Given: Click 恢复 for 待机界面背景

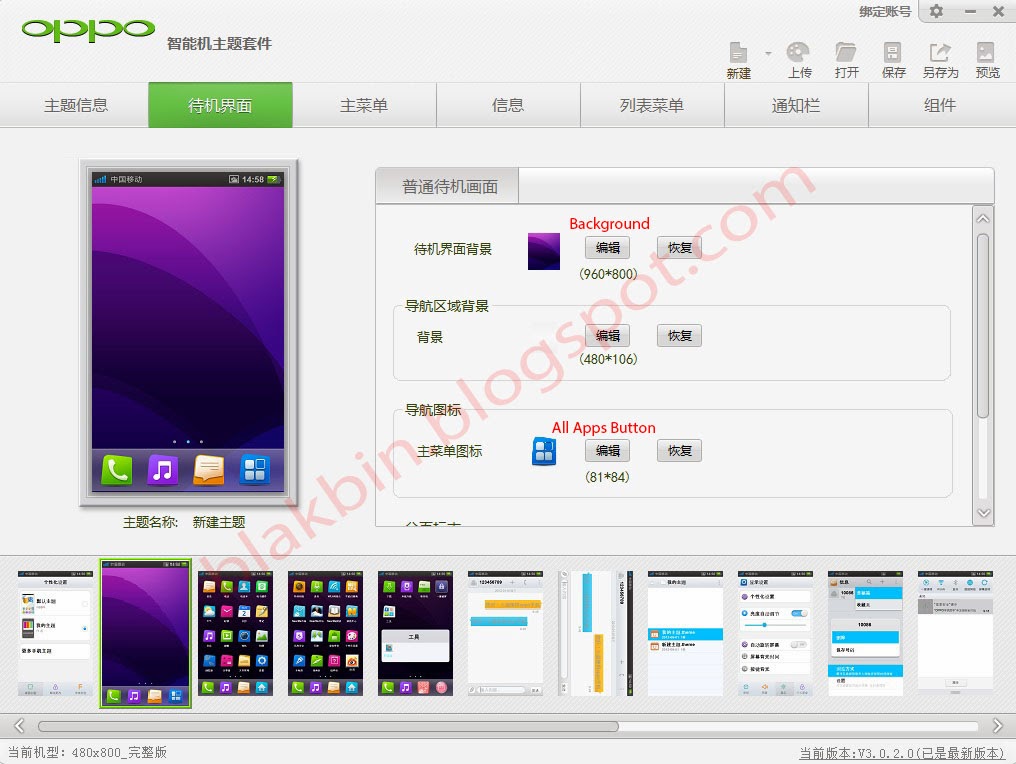Looking at the screenshot, I should click(679, 248).
